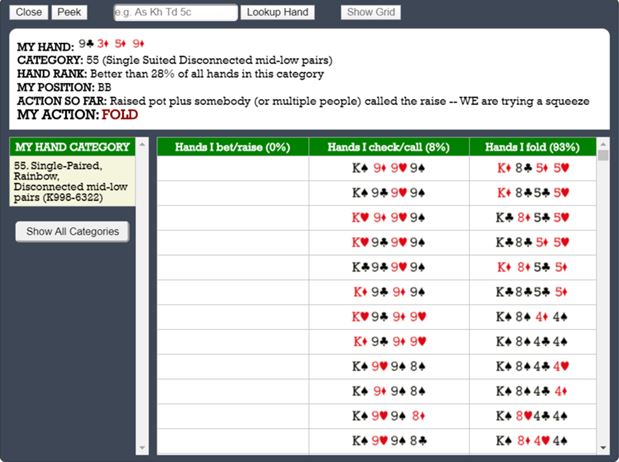
Task: Click the hand table scrollbar down arrow
Action: pyautogui.click(x=603, y=448)
